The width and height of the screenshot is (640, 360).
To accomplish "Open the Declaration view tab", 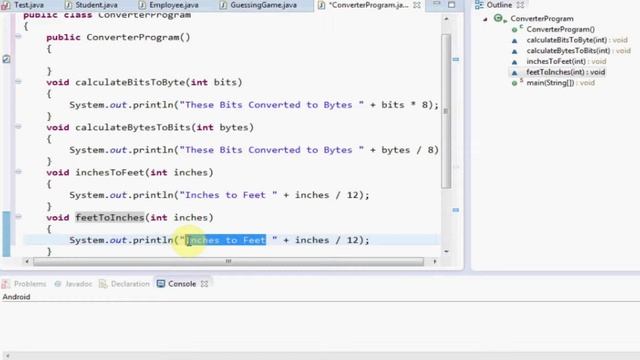I will [x=124, y=284].
